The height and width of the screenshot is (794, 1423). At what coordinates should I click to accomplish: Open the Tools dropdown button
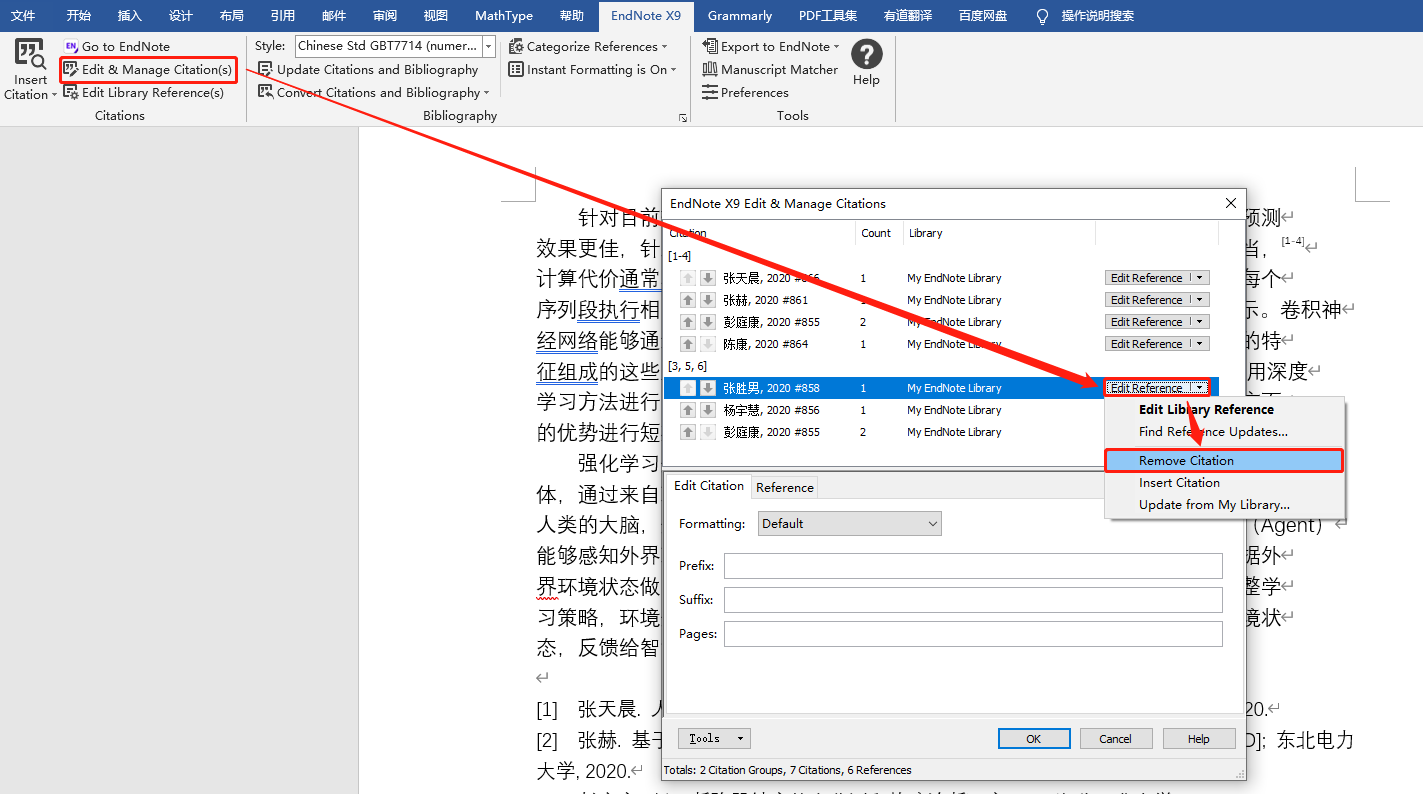(714, 738)
